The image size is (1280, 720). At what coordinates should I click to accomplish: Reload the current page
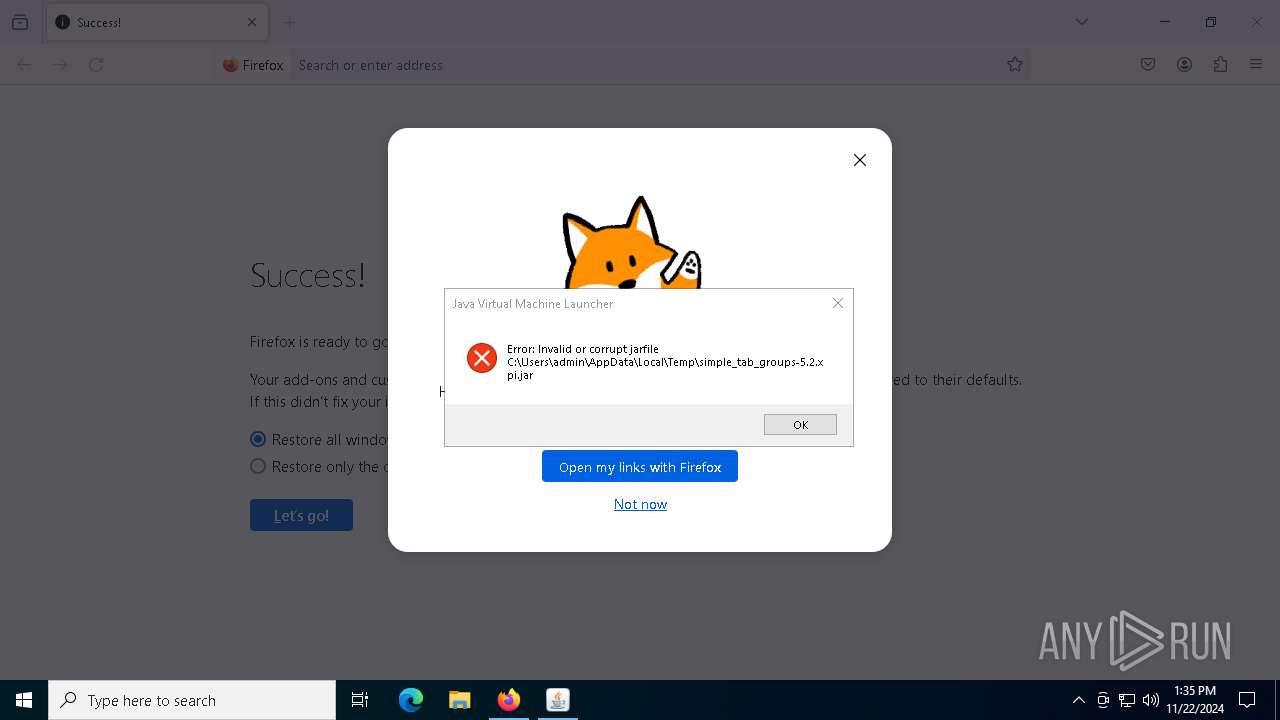coord(96,65)
